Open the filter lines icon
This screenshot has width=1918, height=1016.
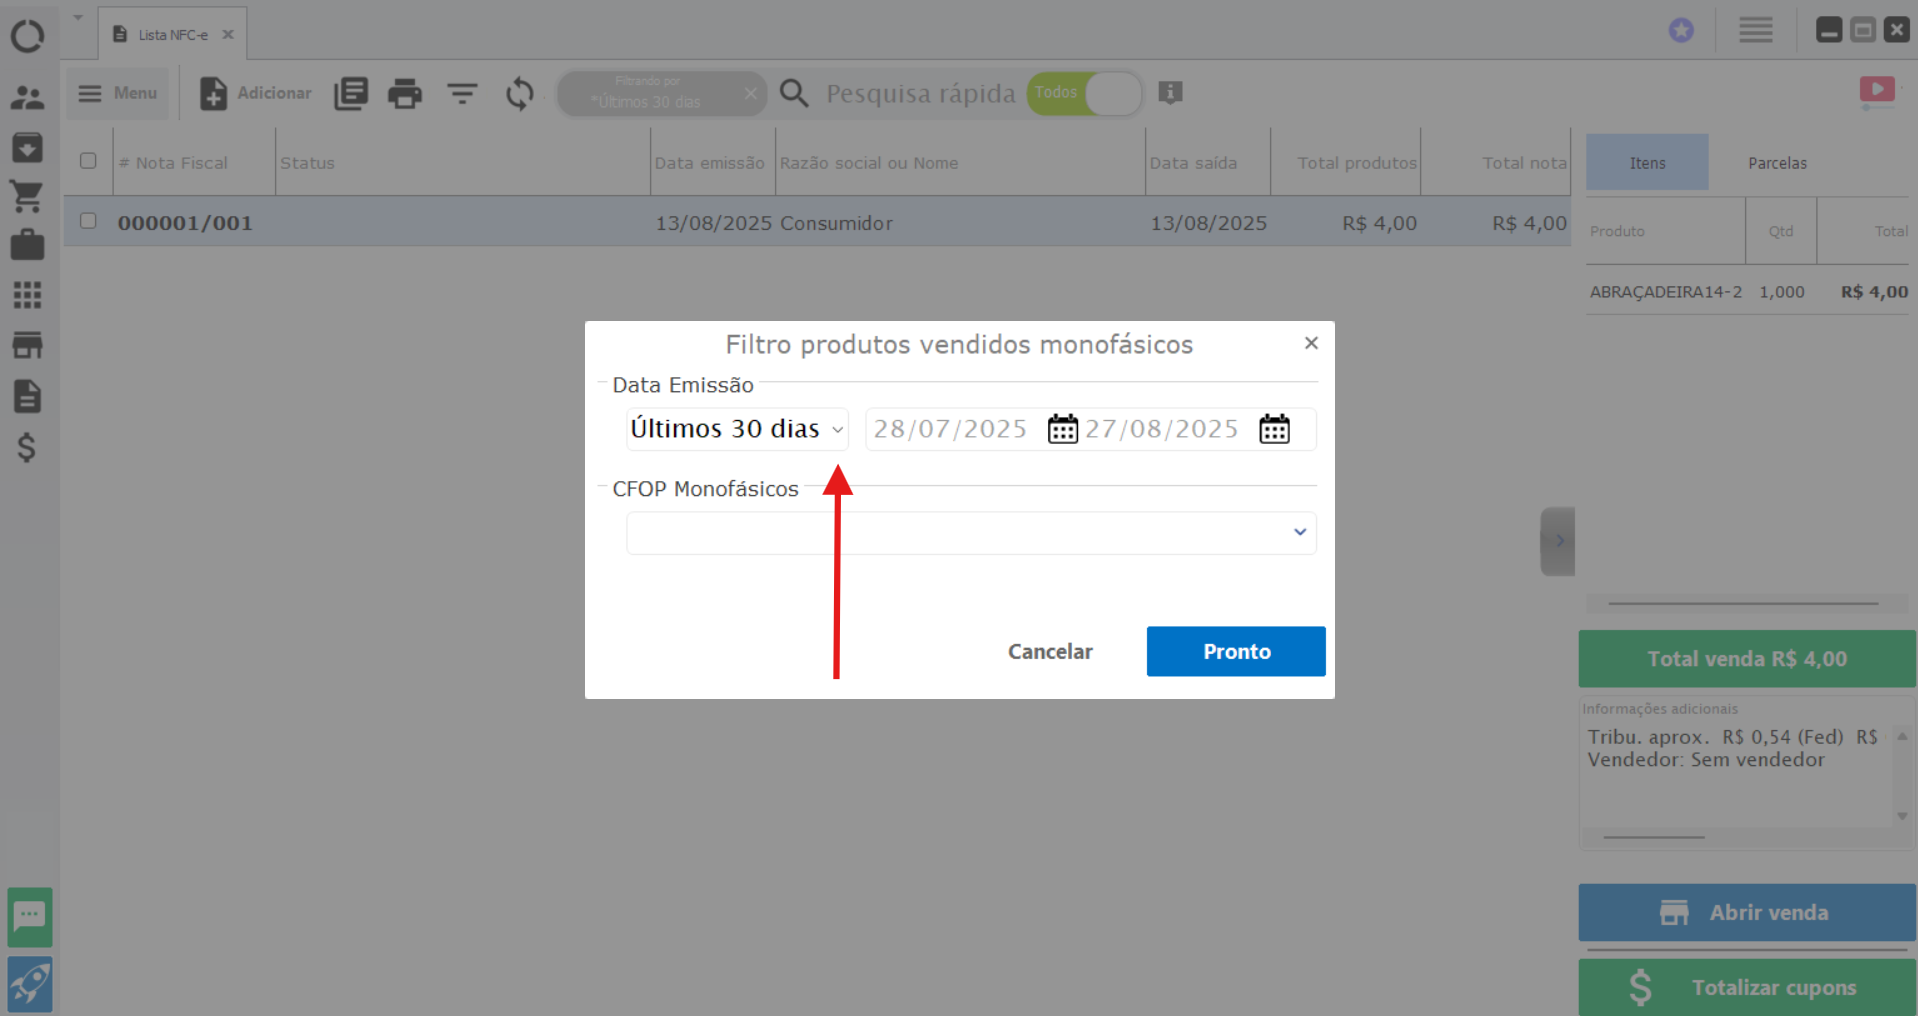(462, 94)
